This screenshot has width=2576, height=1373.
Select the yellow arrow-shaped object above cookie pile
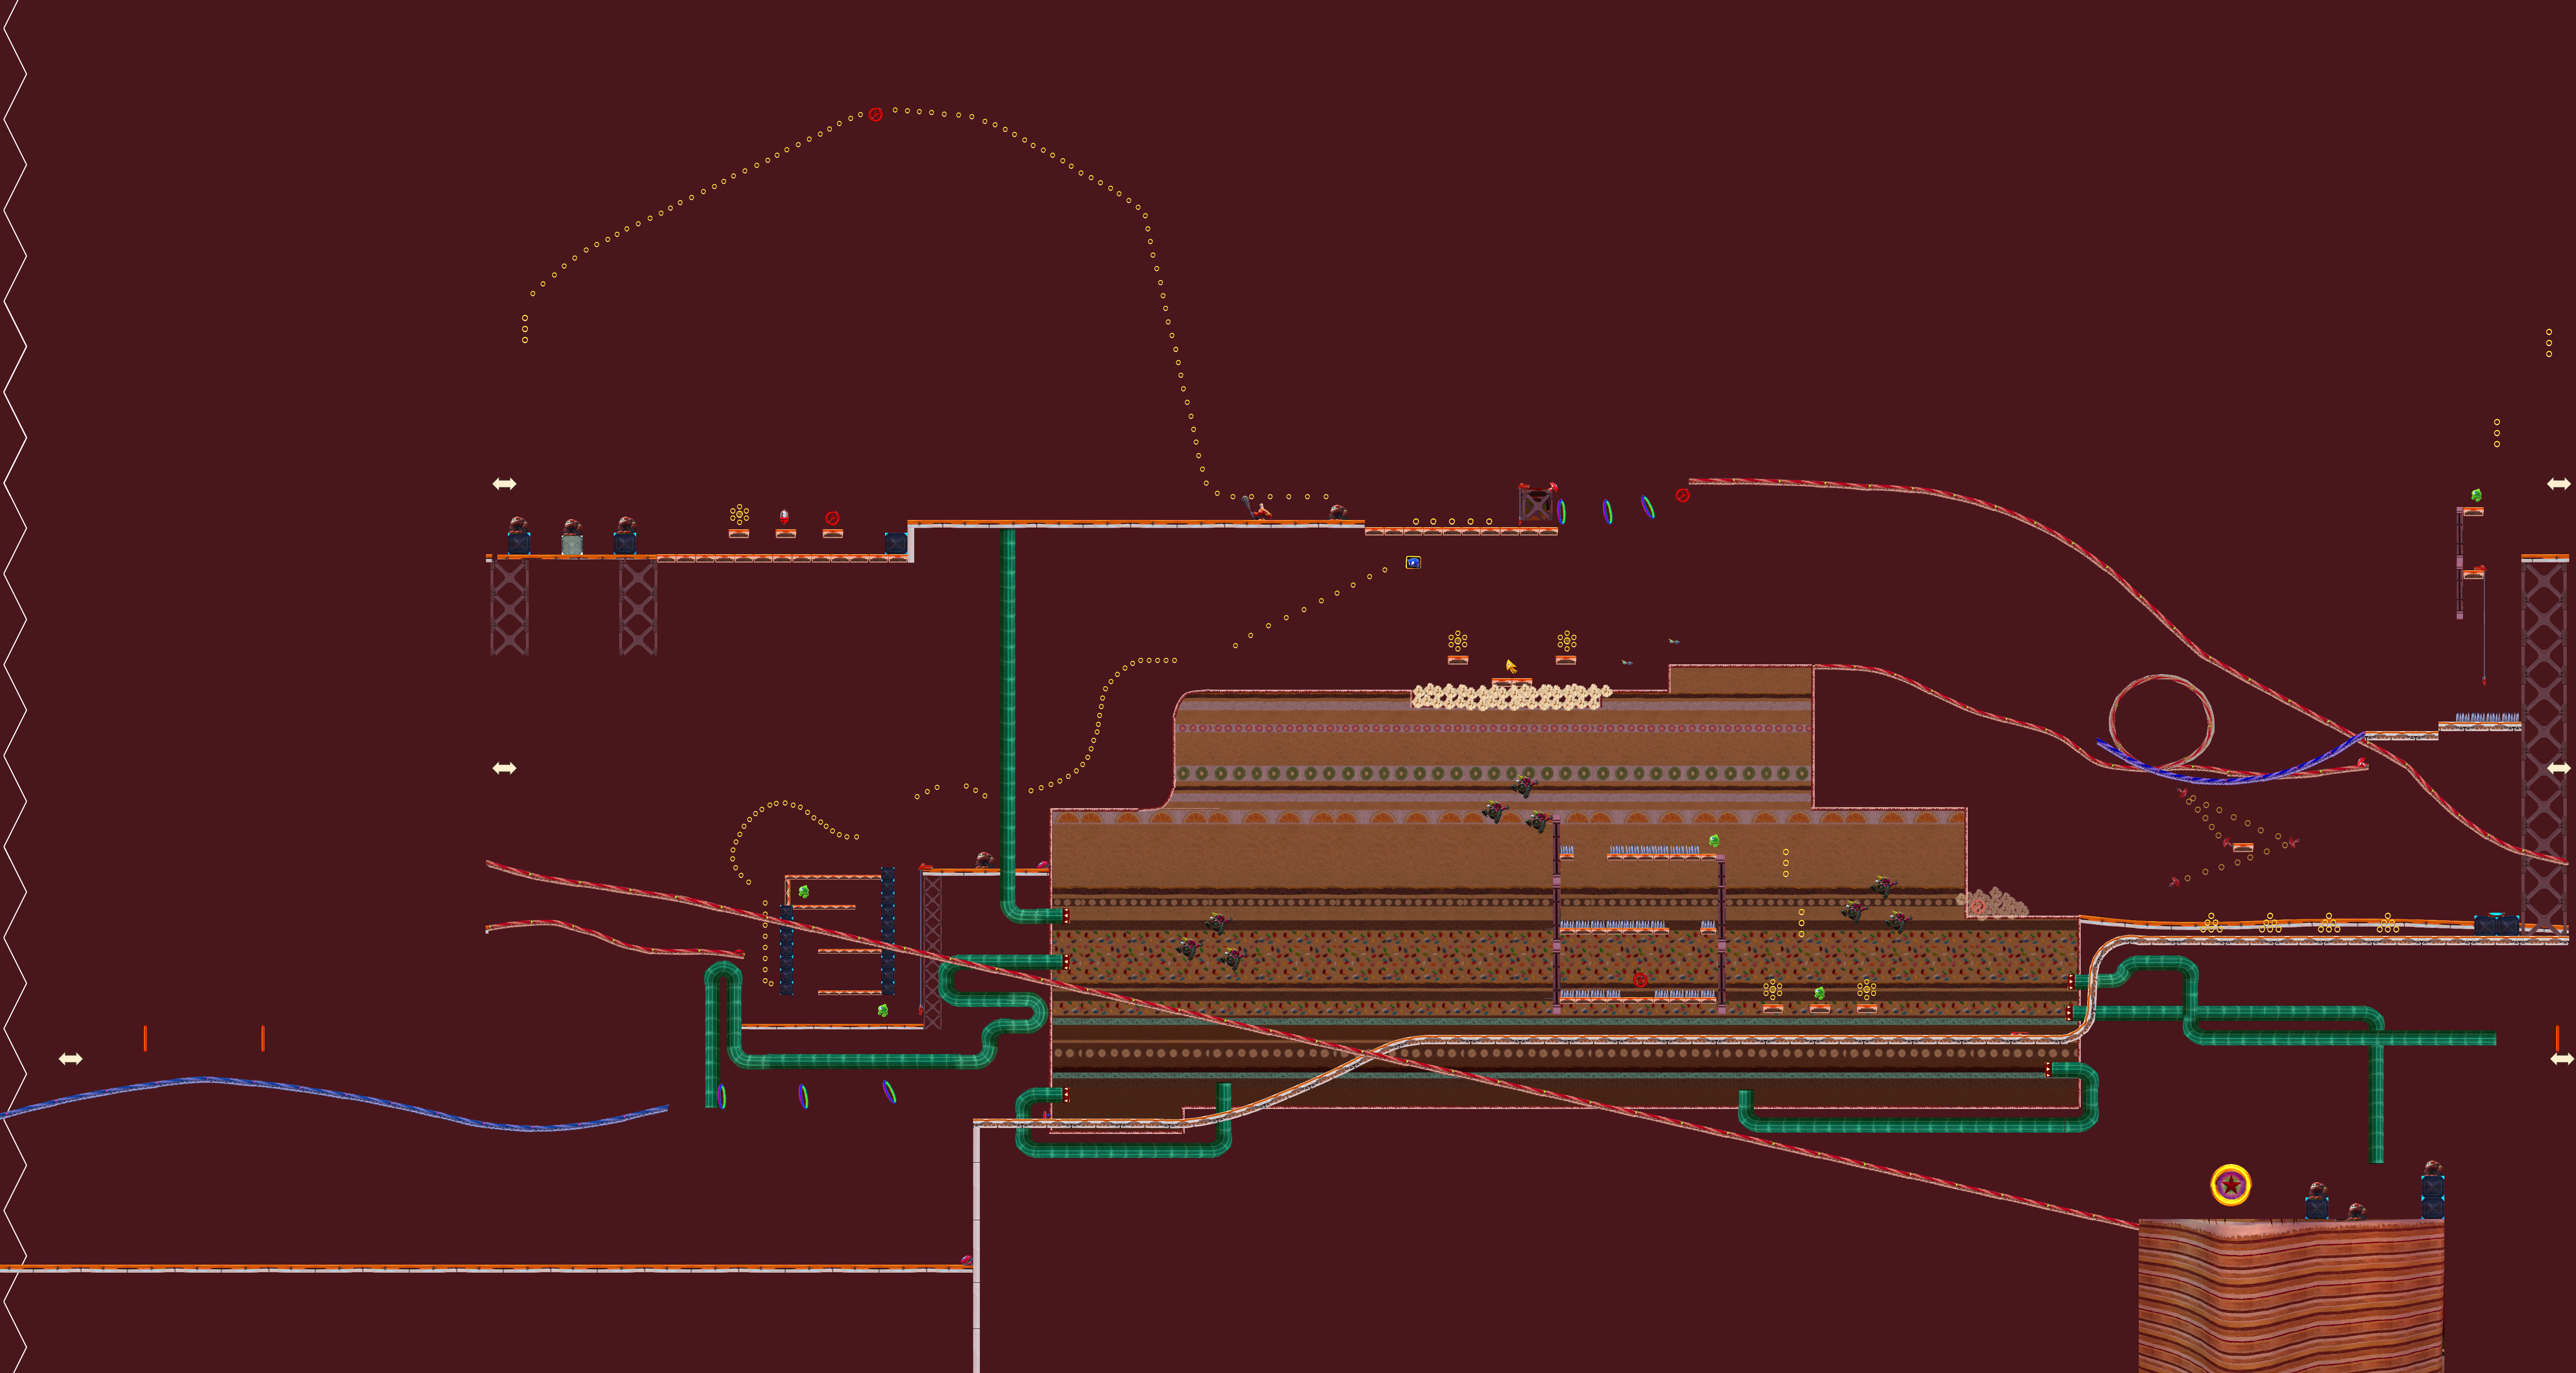1511,666
